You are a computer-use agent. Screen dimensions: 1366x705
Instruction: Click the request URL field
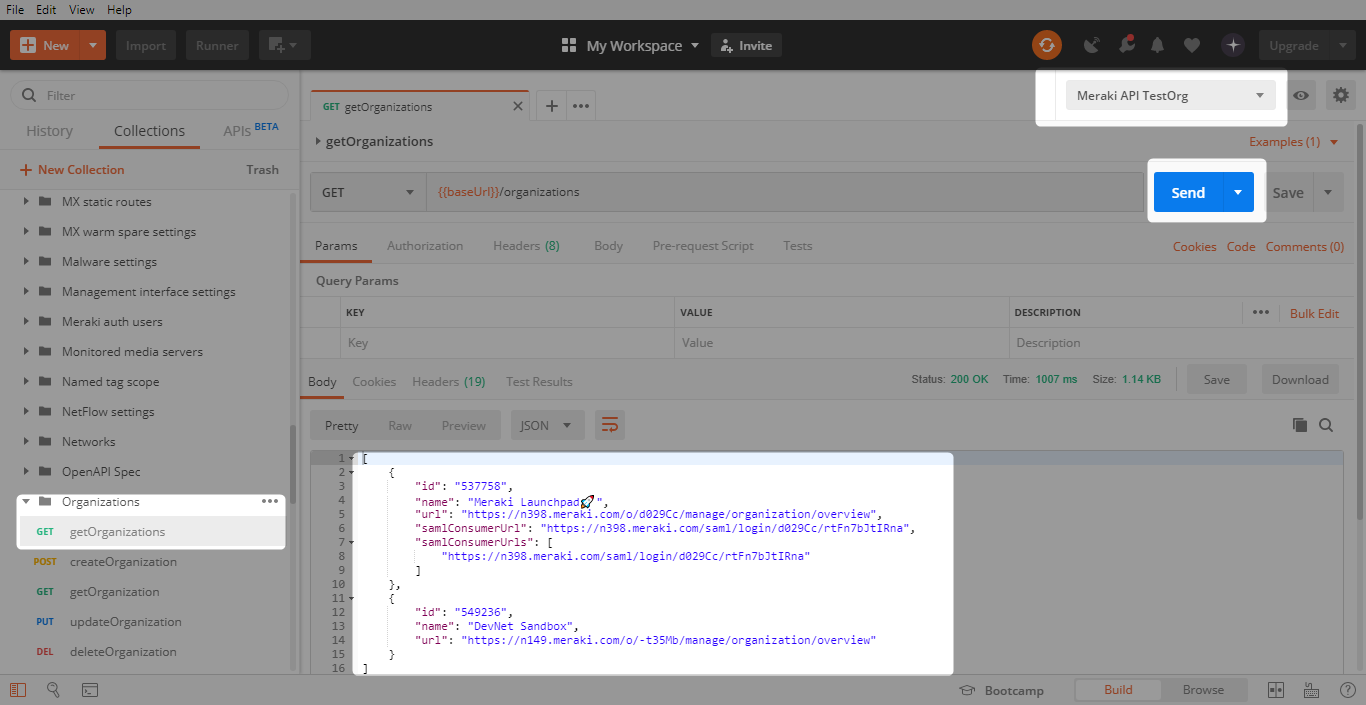point(785,192)
